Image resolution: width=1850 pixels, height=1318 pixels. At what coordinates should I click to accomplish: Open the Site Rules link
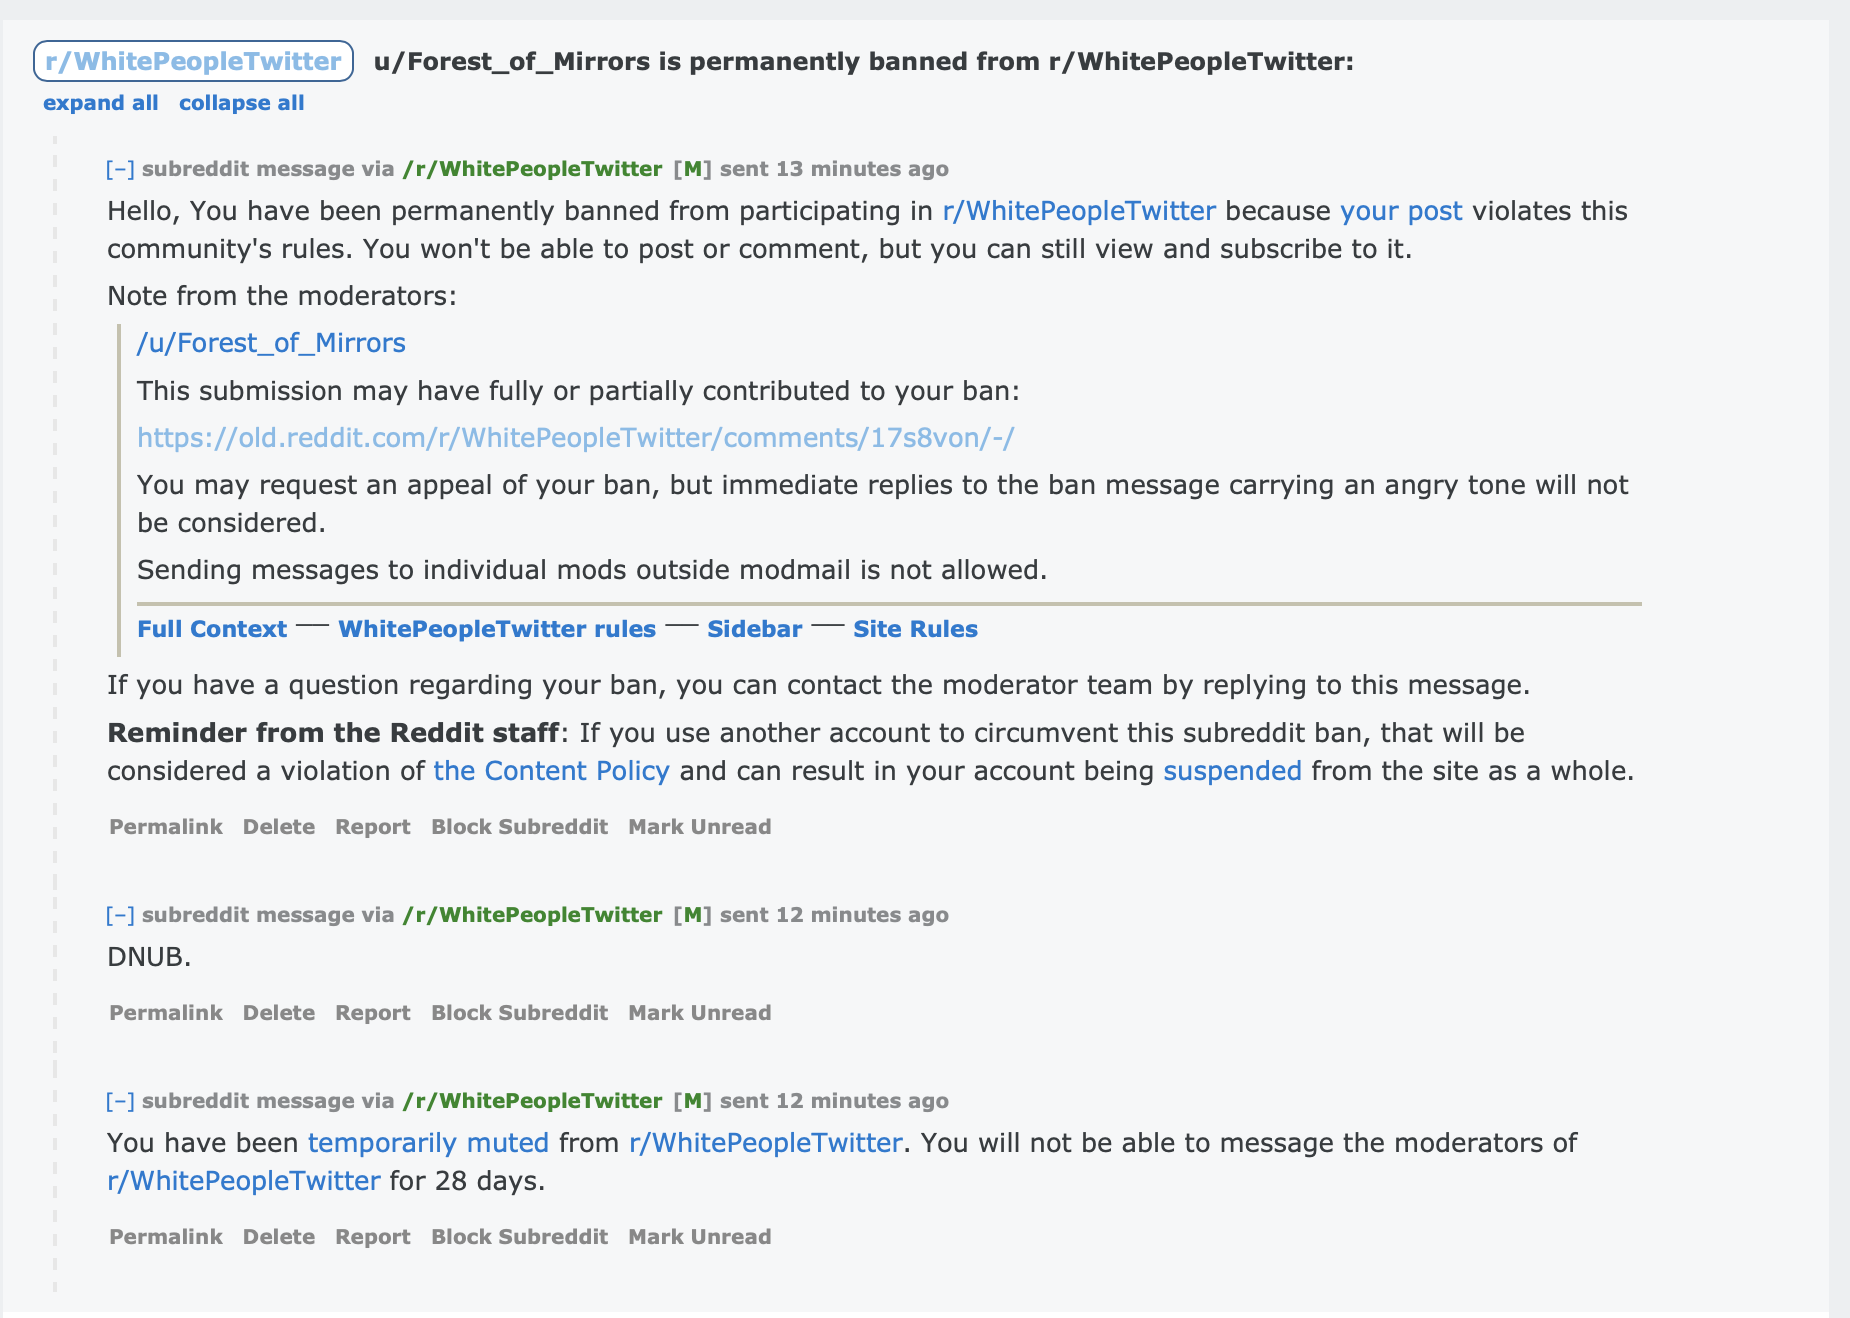tap(914, 629)
